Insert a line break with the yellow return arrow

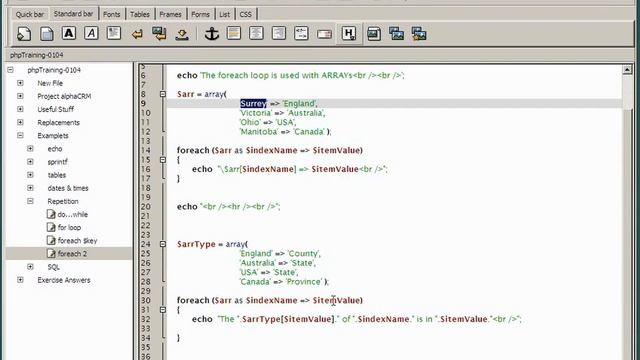pyautogui.click(x=137, y=34)
